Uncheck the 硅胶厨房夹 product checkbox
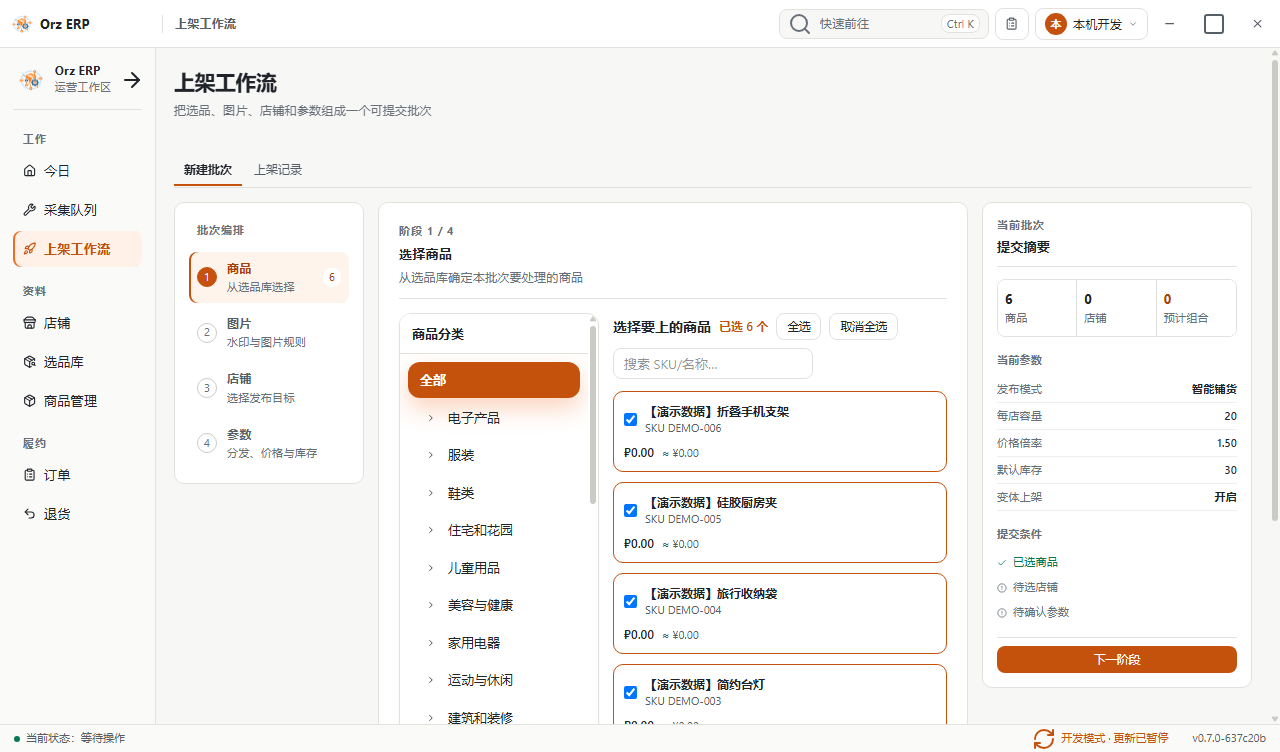1280x752 pixels. 631,510
